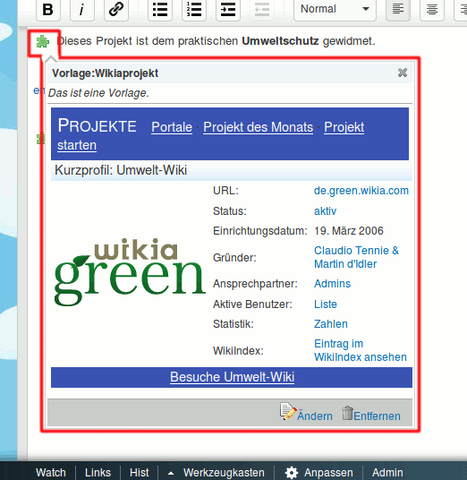Align text to the left
The width and height of the screenshot is (467, 480).
pos(398,10)
